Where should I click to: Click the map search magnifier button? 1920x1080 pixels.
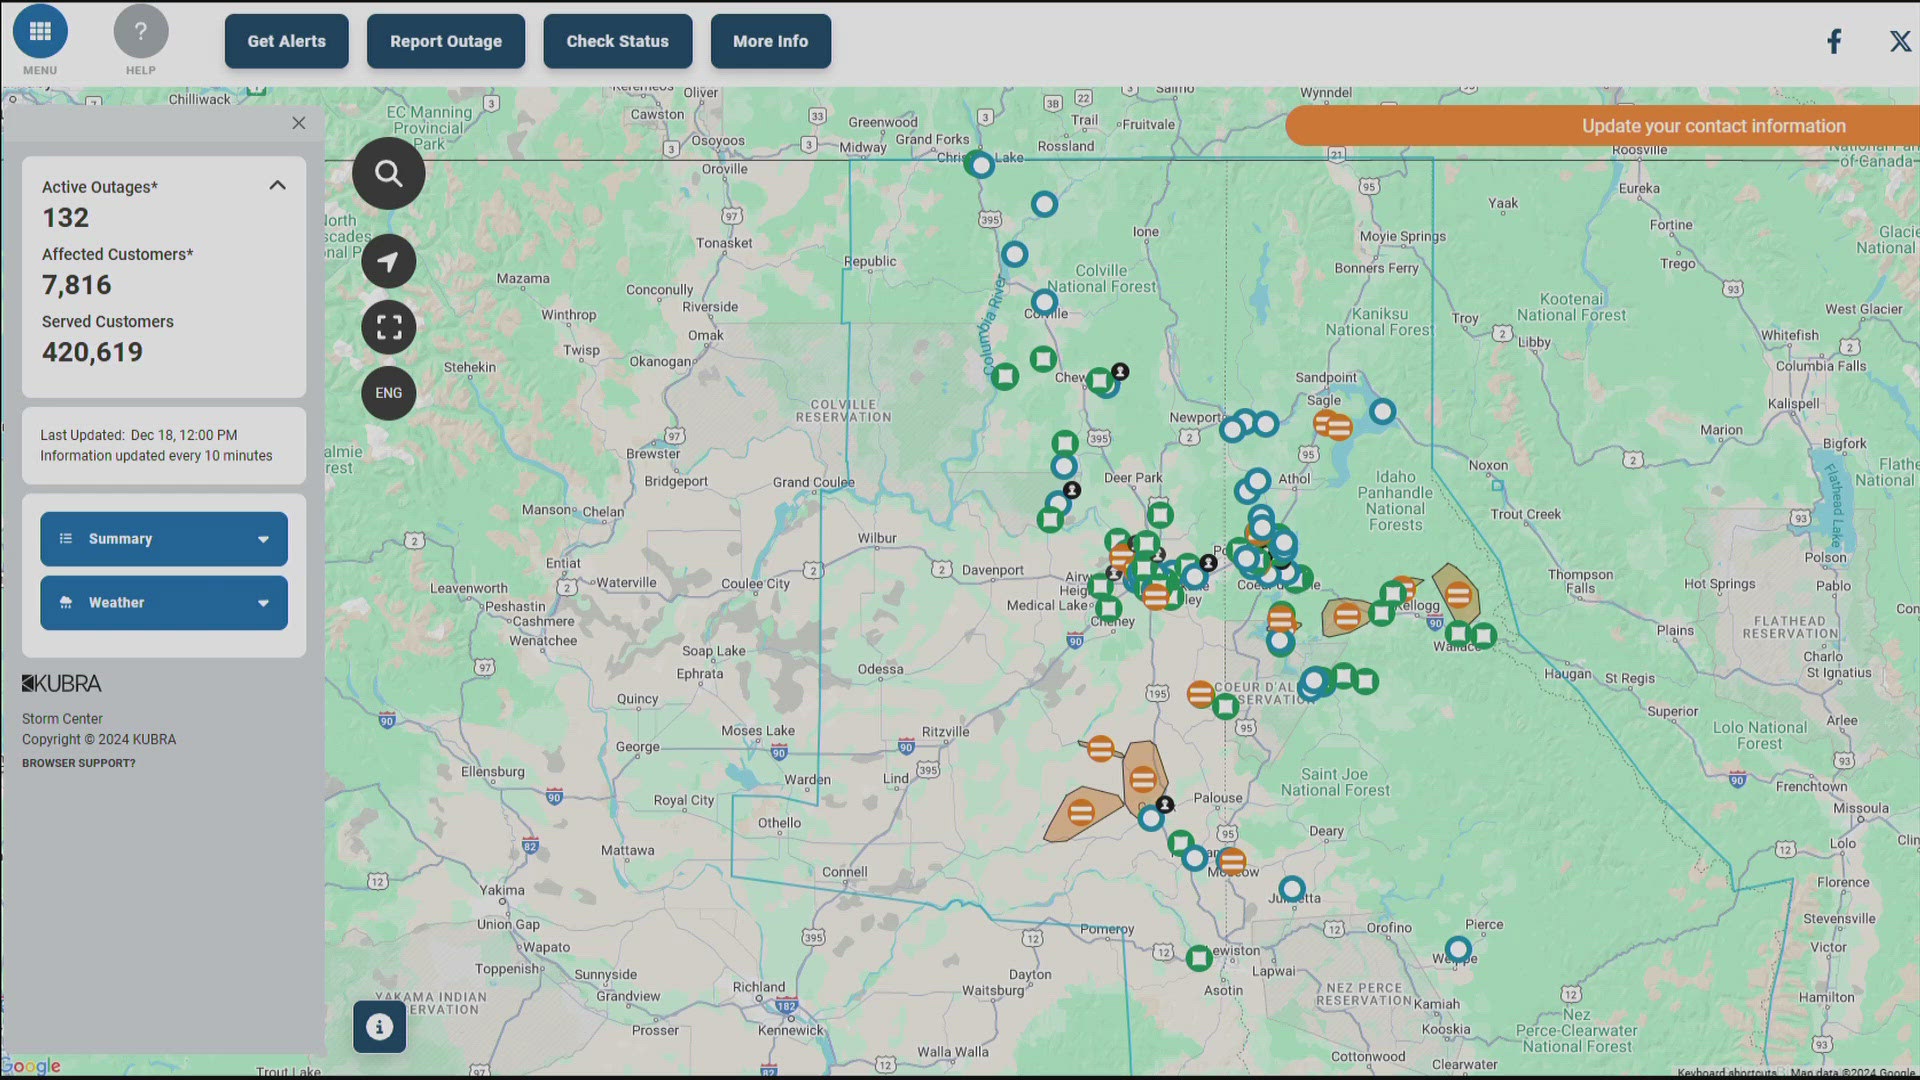coord(388,173)
